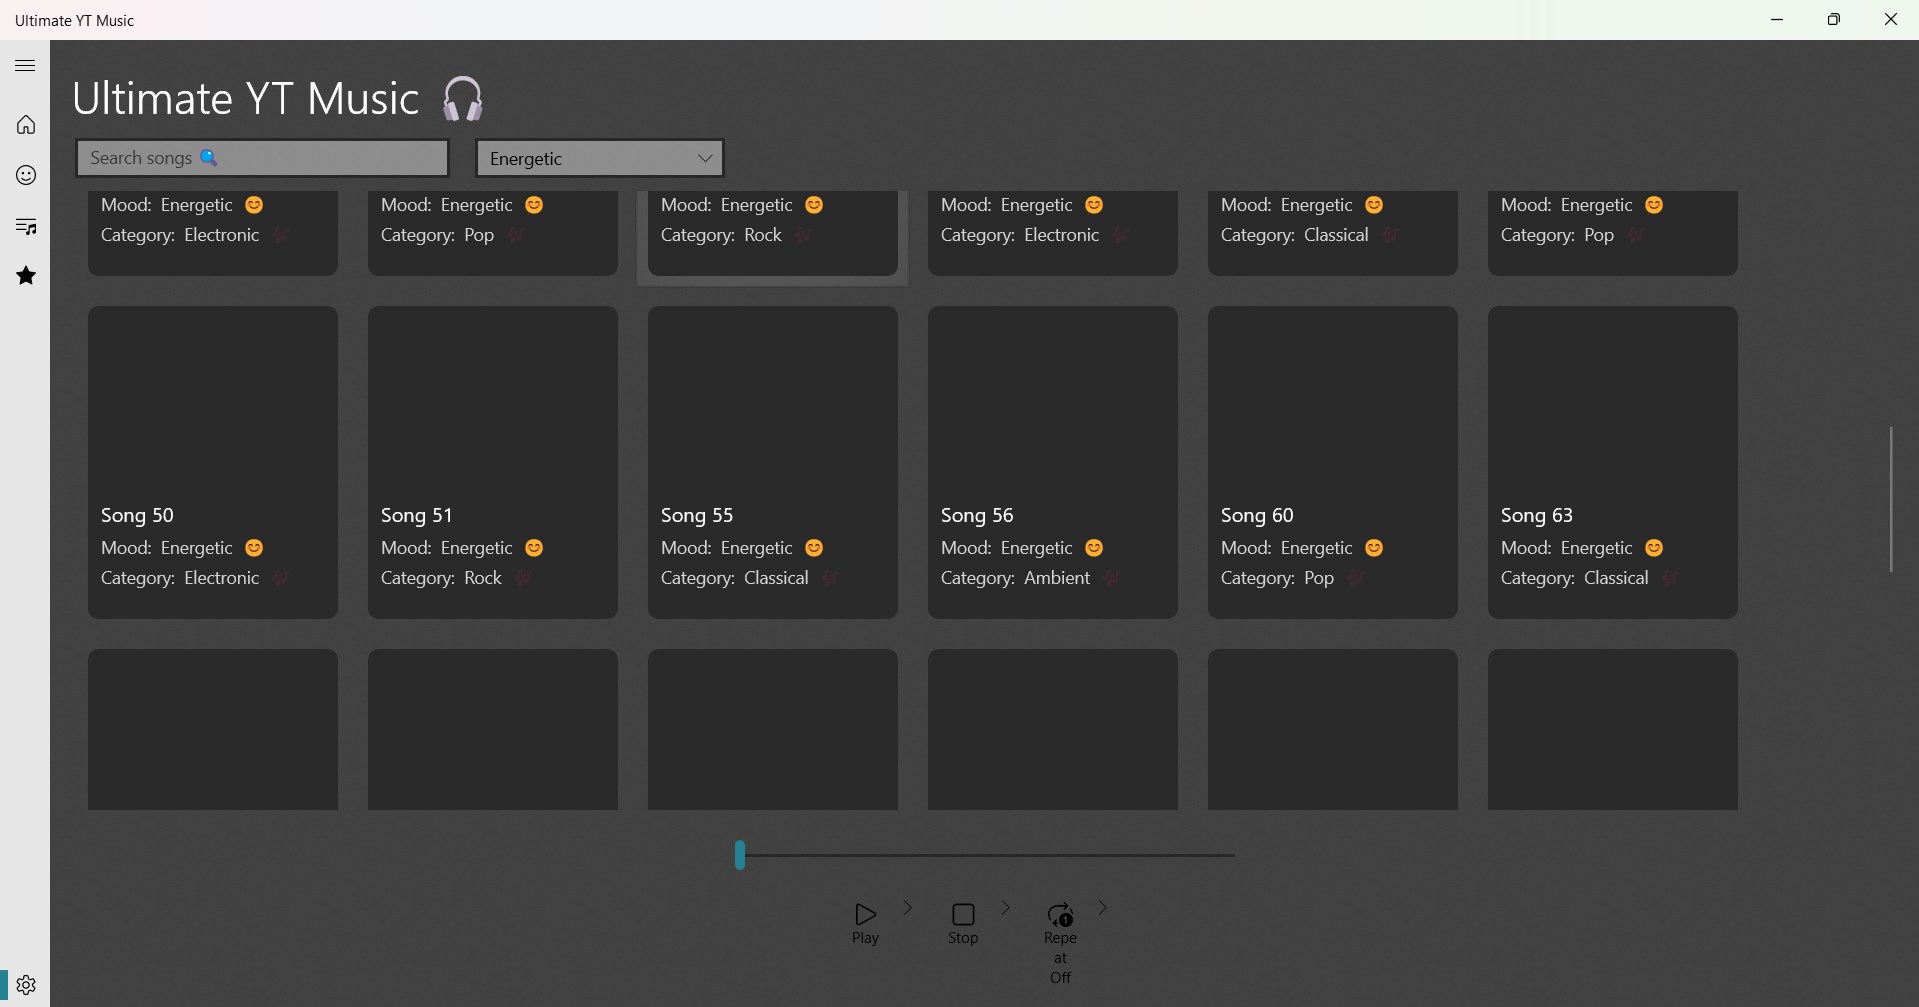Select the Song 55 card
The height and width of the screenshot is (1007, 1919).
click(773, 462)
